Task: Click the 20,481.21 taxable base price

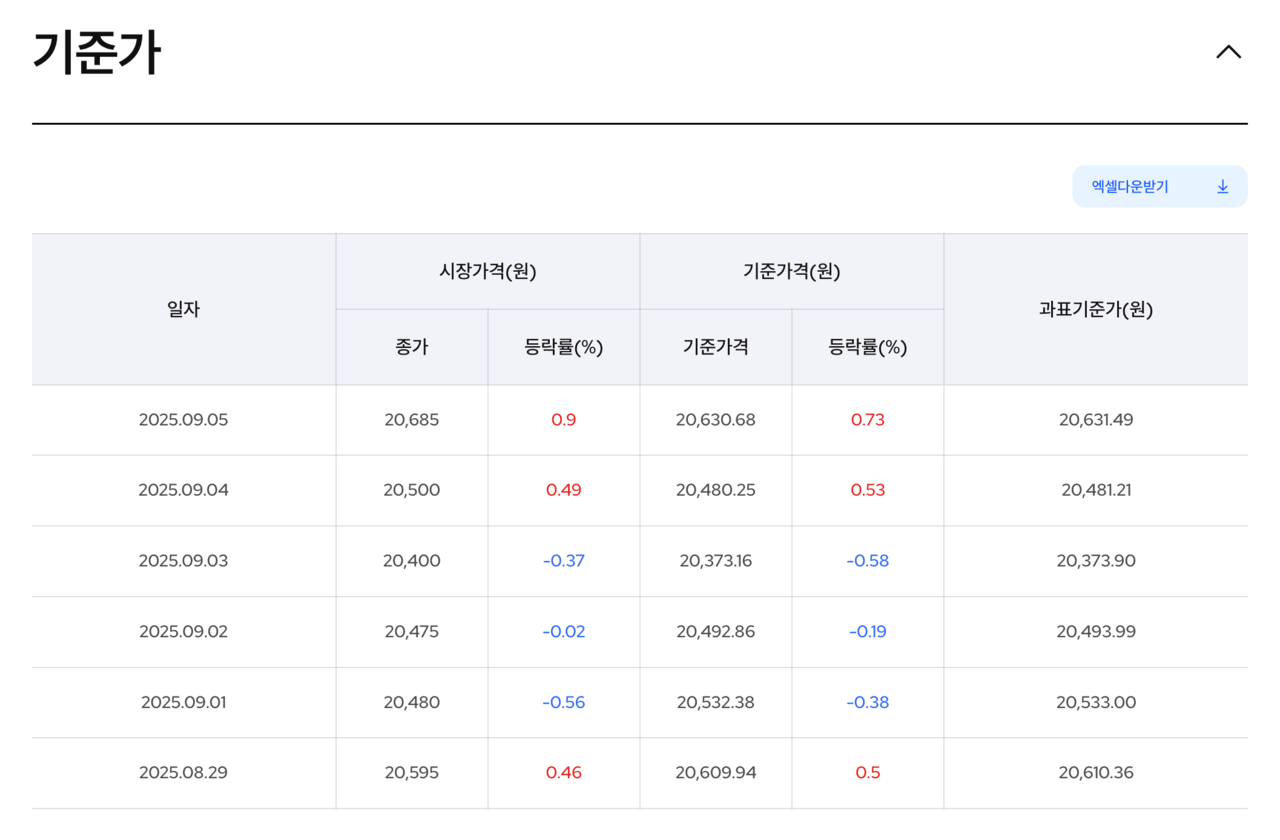Action: tap(1096, 490)
